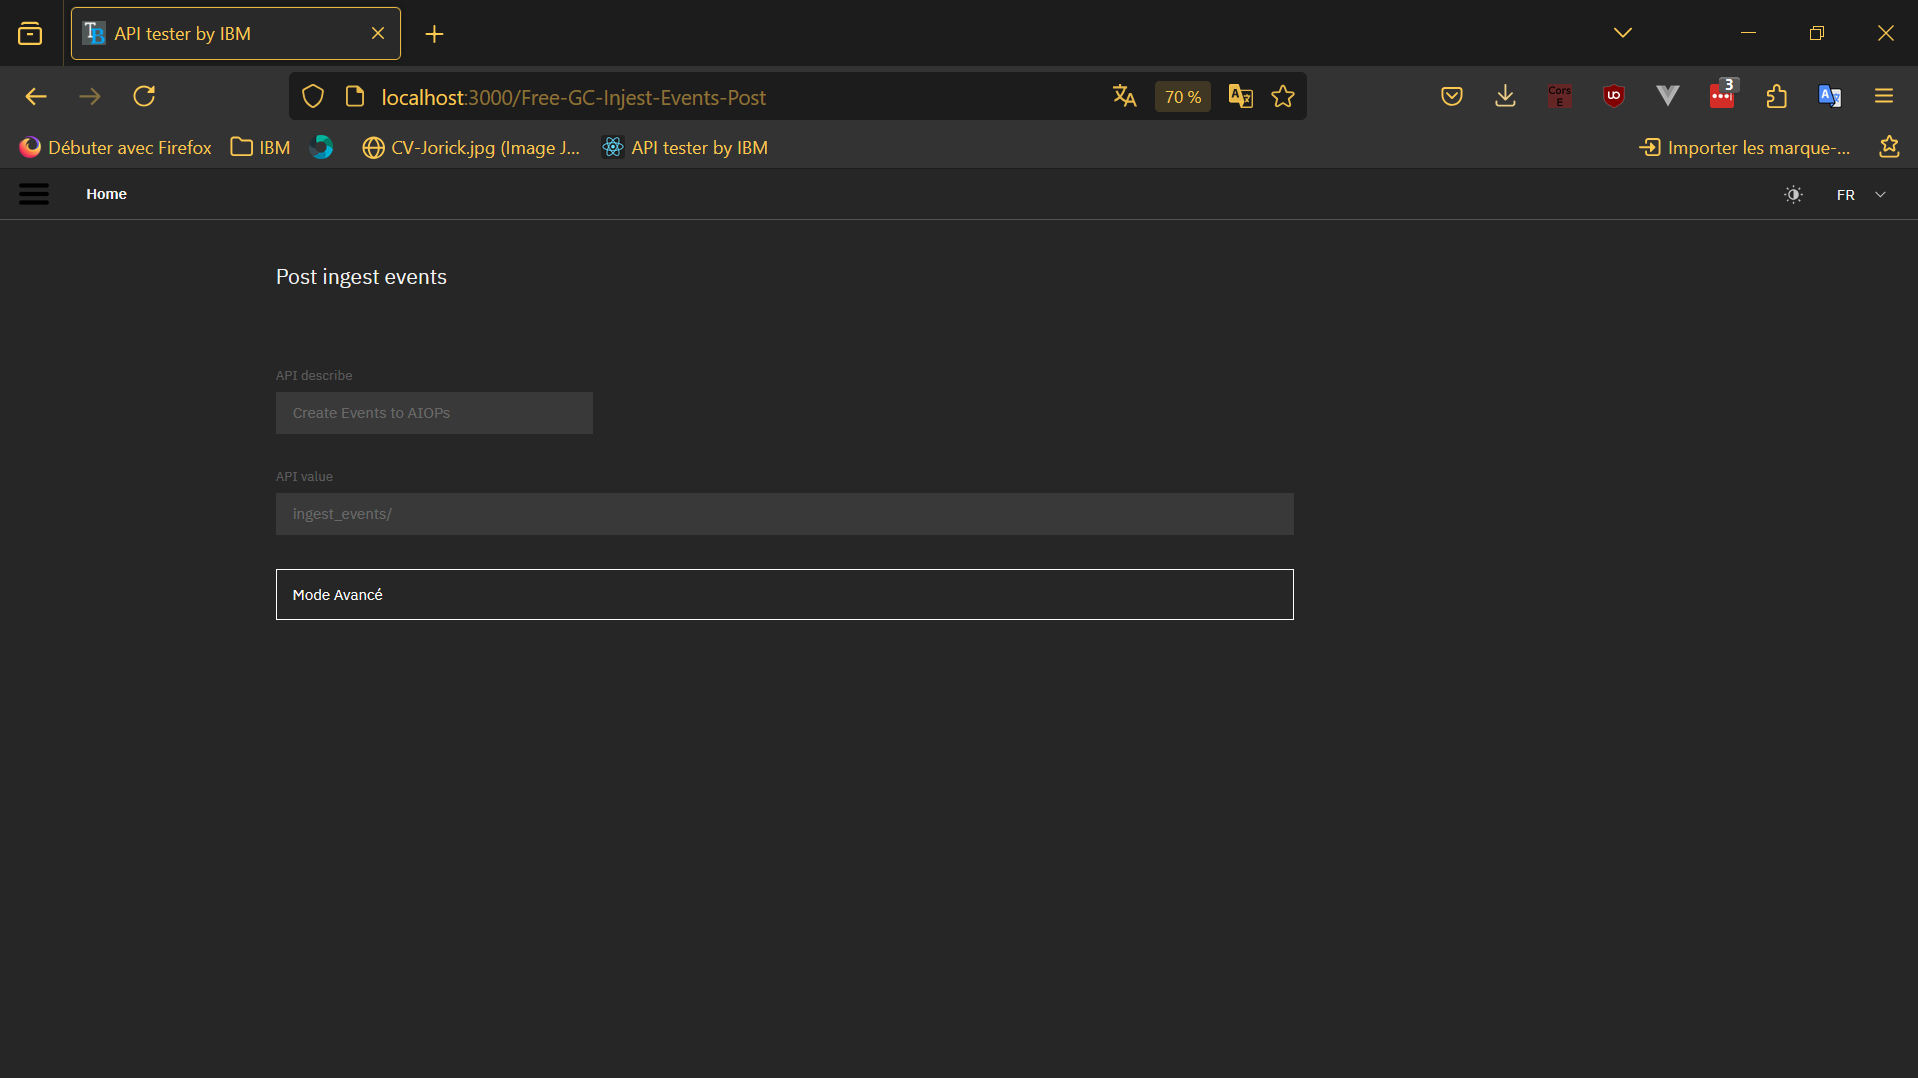Open the CorsE extension
Image resolution: width=1918 pixels, height=1078 pixels.
pyautogui.click(x=1559, y=96)
